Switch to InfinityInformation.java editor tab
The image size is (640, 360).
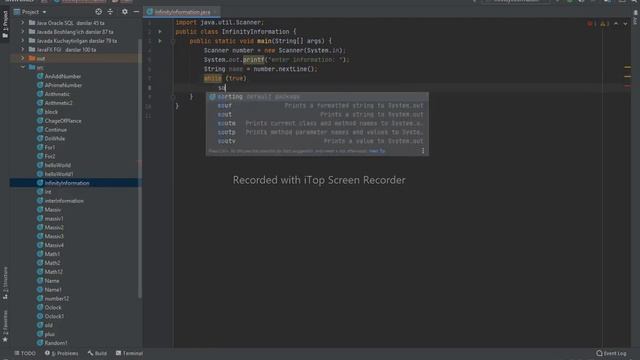pos(182,12)
